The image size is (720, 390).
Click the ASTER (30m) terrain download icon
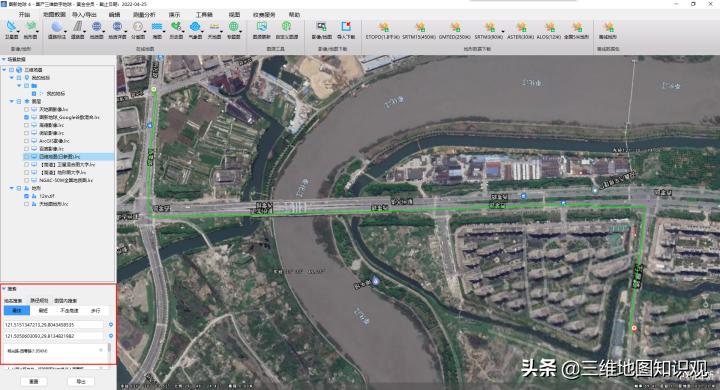tap(521, 27)
